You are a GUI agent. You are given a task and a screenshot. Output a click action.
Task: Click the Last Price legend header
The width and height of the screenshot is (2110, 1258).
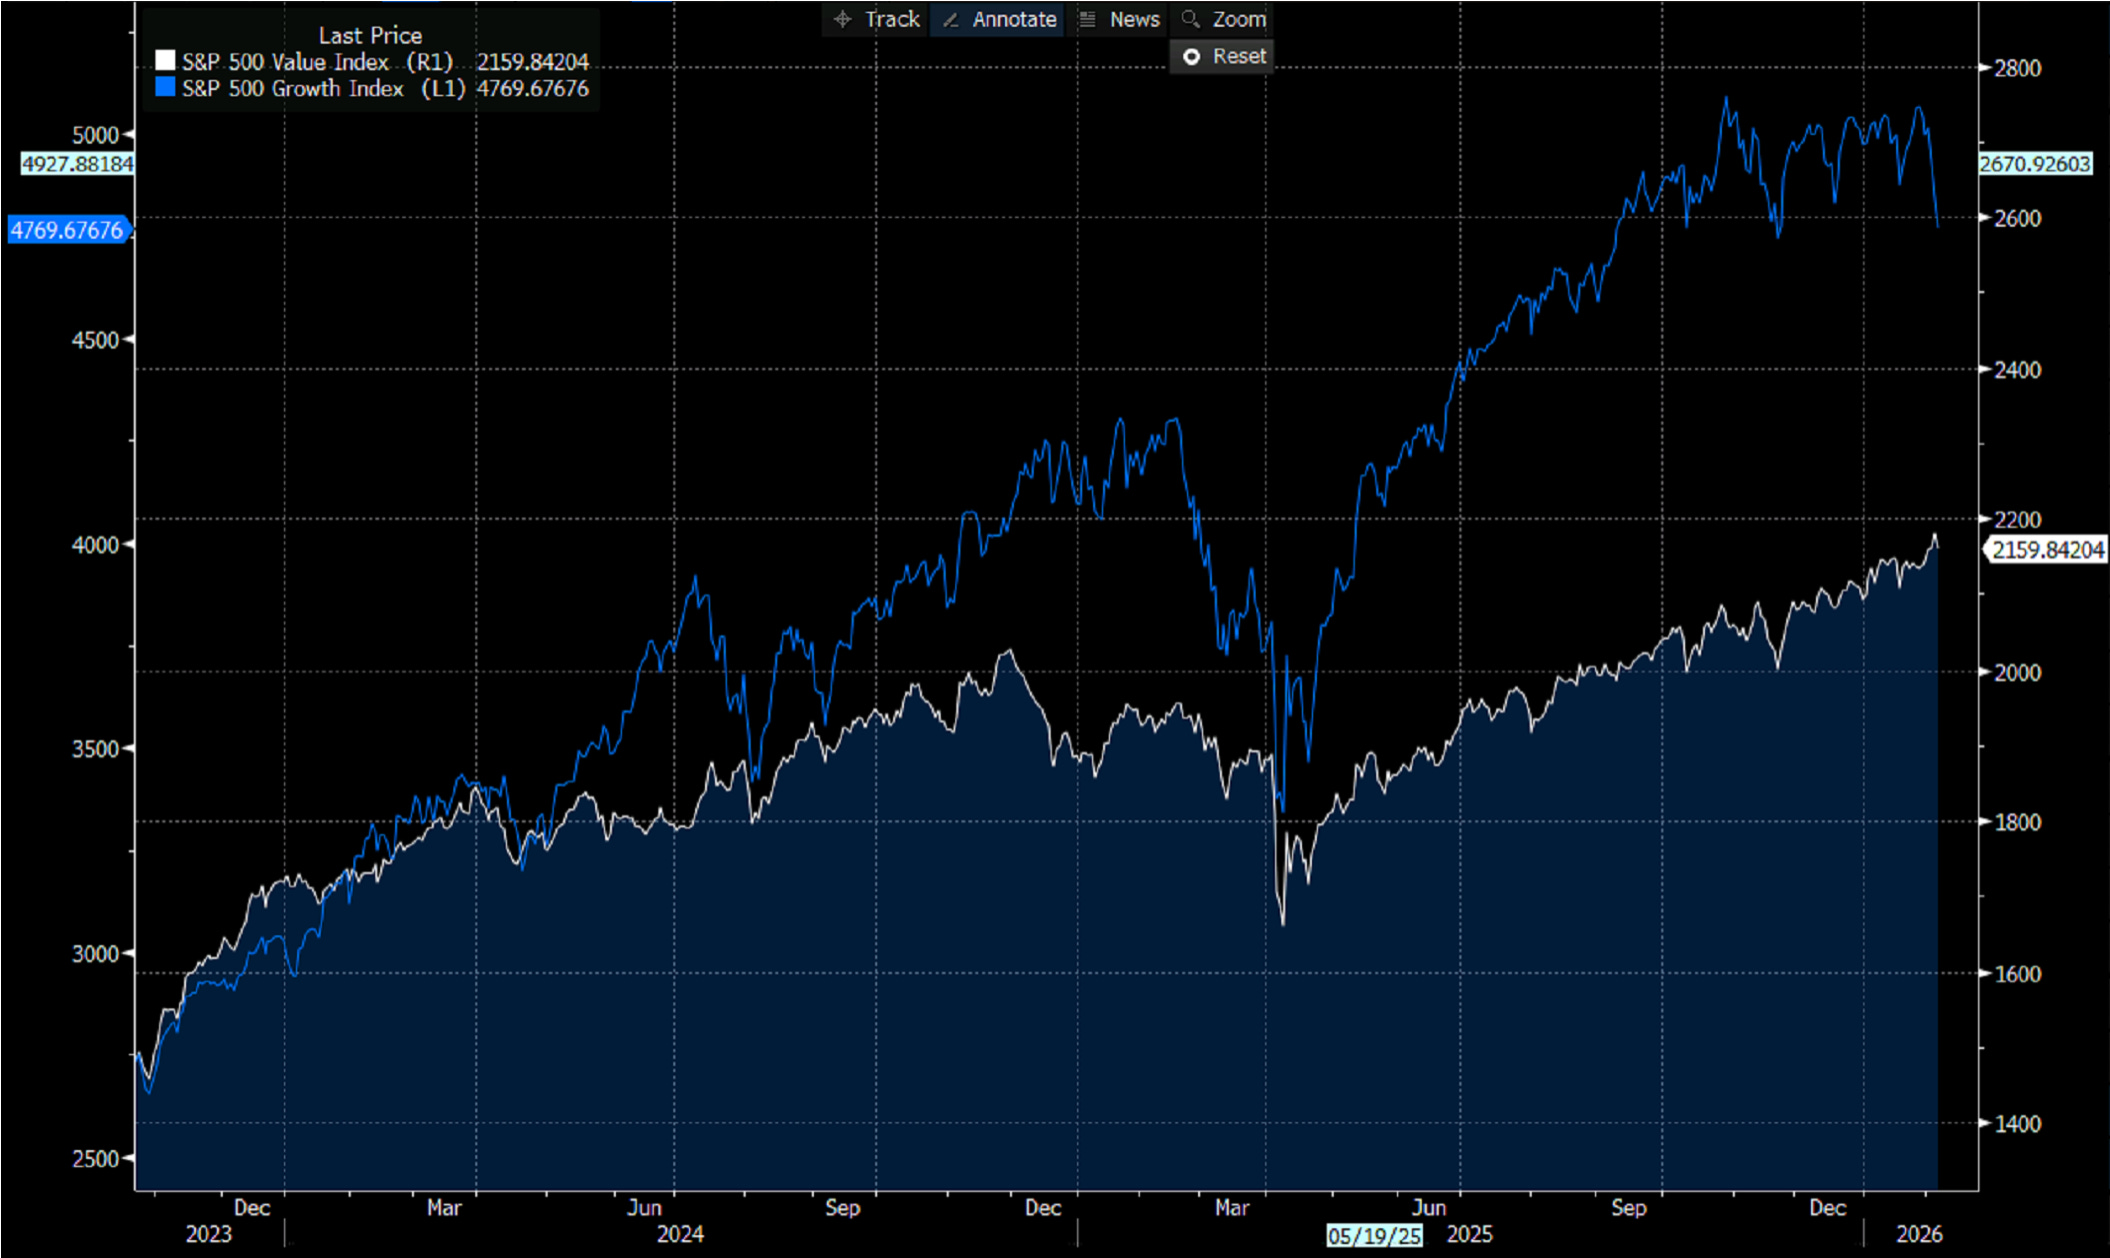pos(370,35)
